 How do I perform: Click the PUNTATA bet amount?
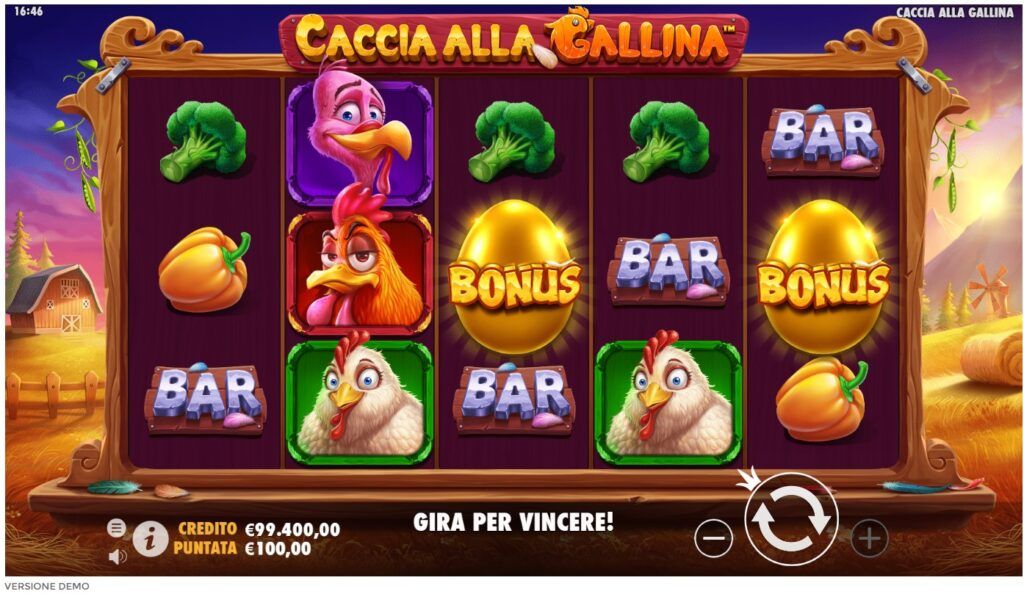pyautogui.click(x=278, y=549)
